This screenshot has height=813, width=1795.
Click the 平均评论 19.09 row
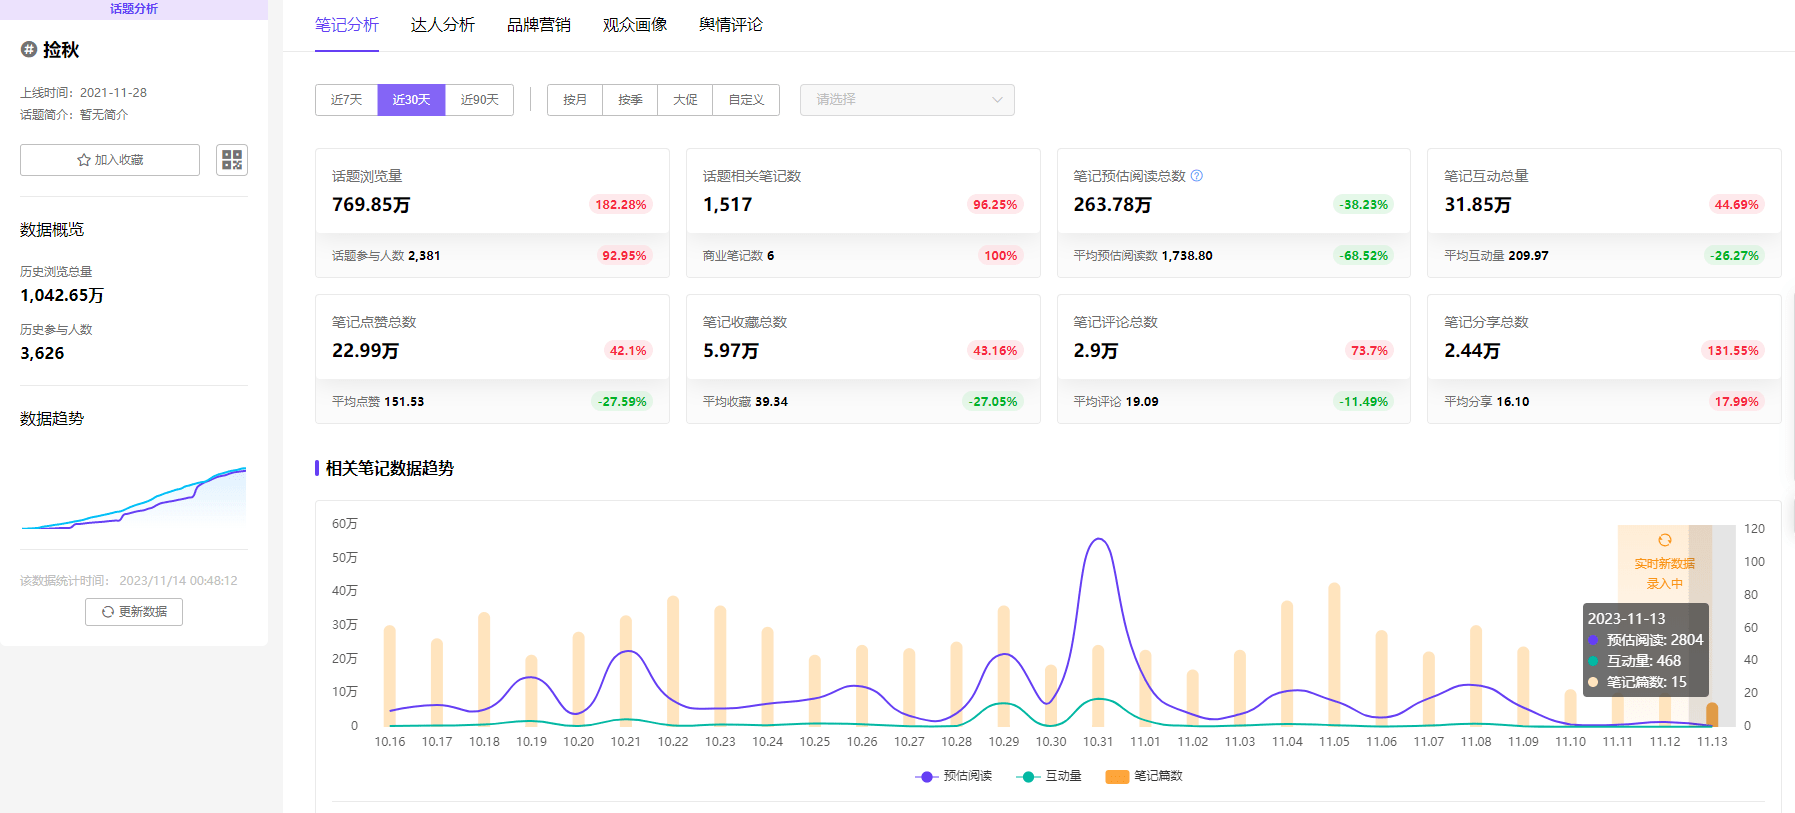click(x=1116, y=402)
